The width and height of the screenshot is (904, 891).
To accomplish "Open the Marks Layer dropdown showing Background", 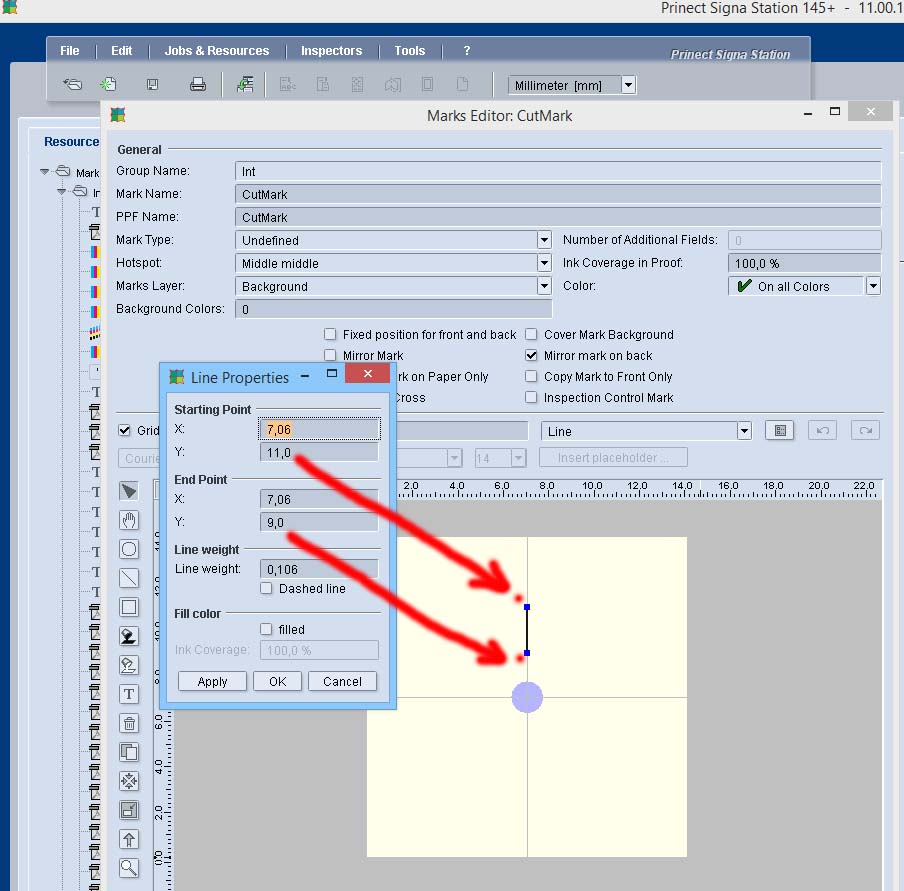I will [x=544, y=286].
